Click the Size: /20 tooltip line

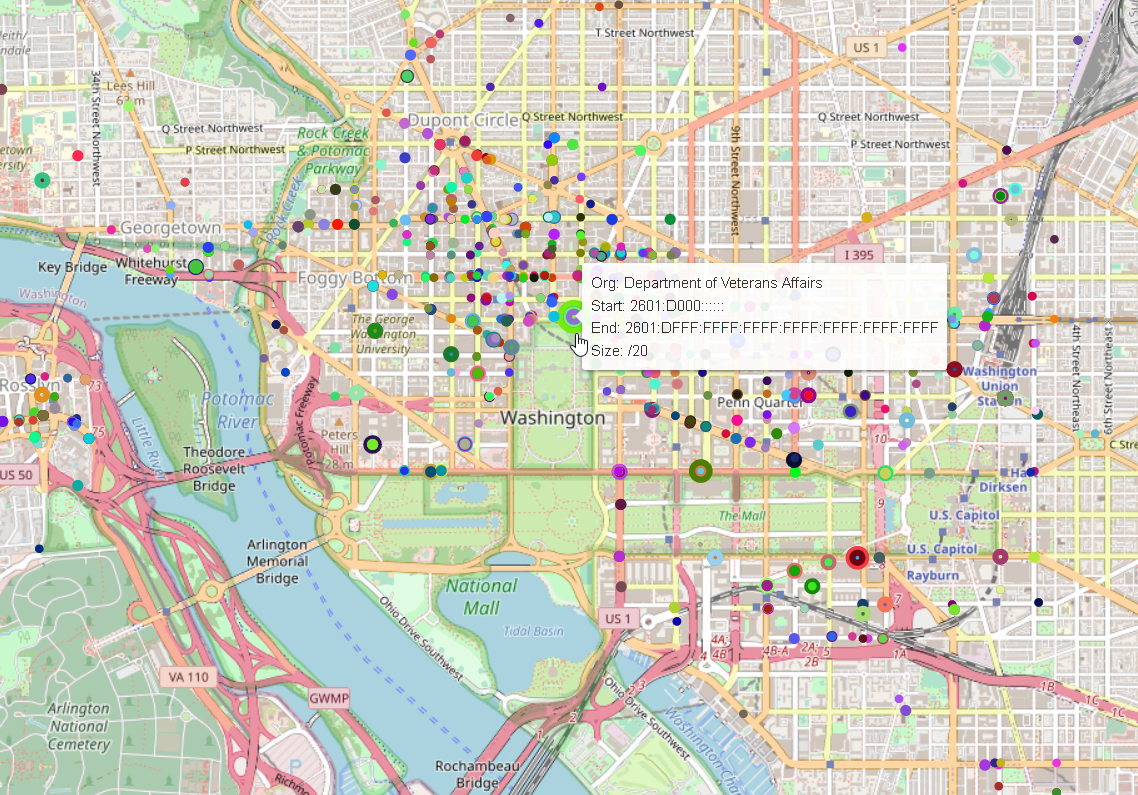[x=619, y=351]
